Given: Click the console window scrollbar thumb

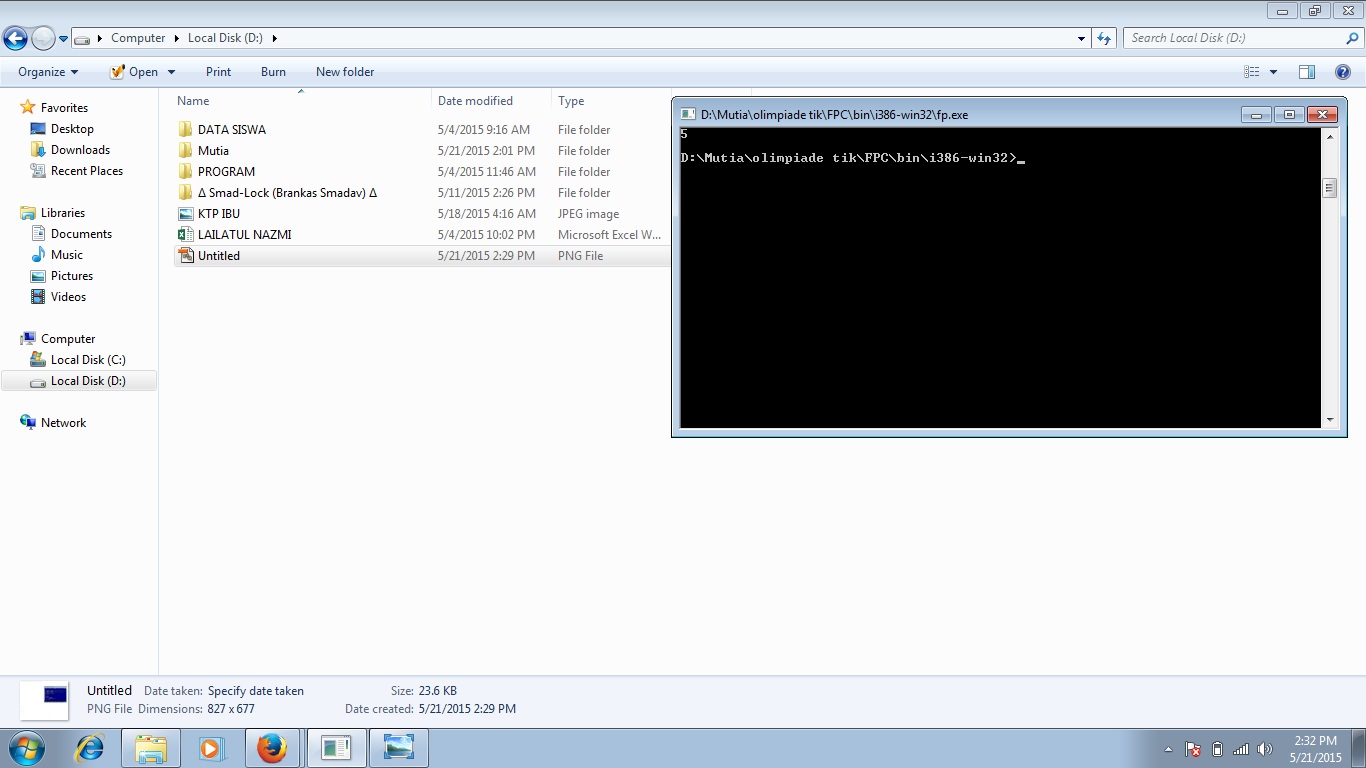Looking at the screenshot, I should (x=1329, y=188).
